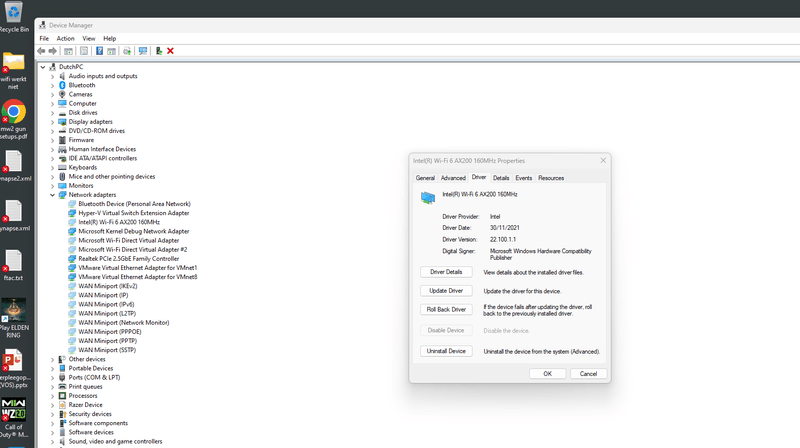
Task: Click Mice and other pointing devices icon
Action: coord(62,177)
